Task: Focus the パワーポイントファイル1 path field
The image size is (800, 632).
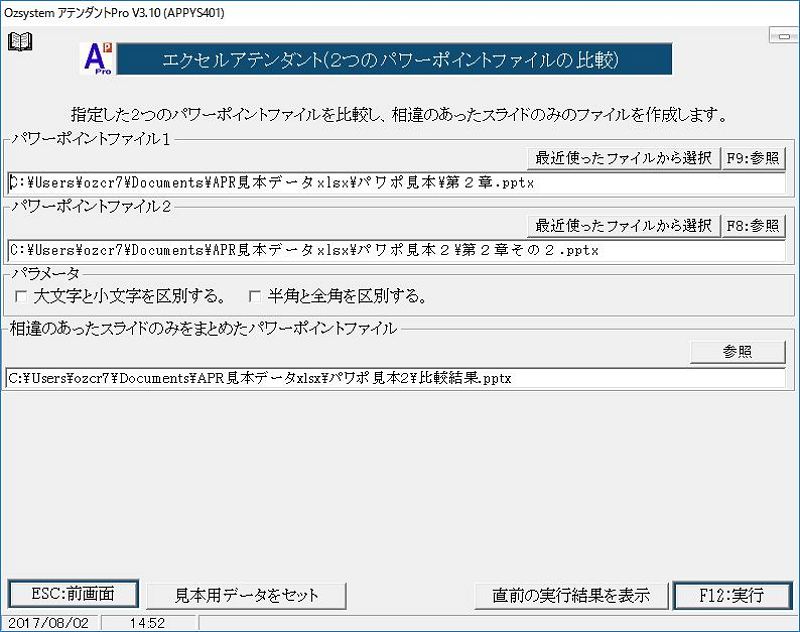Action: click(x=395, y=184)
